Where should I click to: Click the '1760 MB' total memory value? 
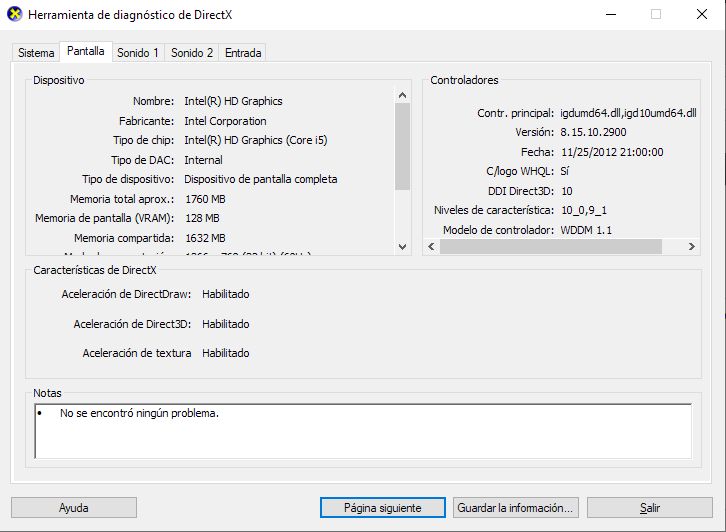pos(205,199)
